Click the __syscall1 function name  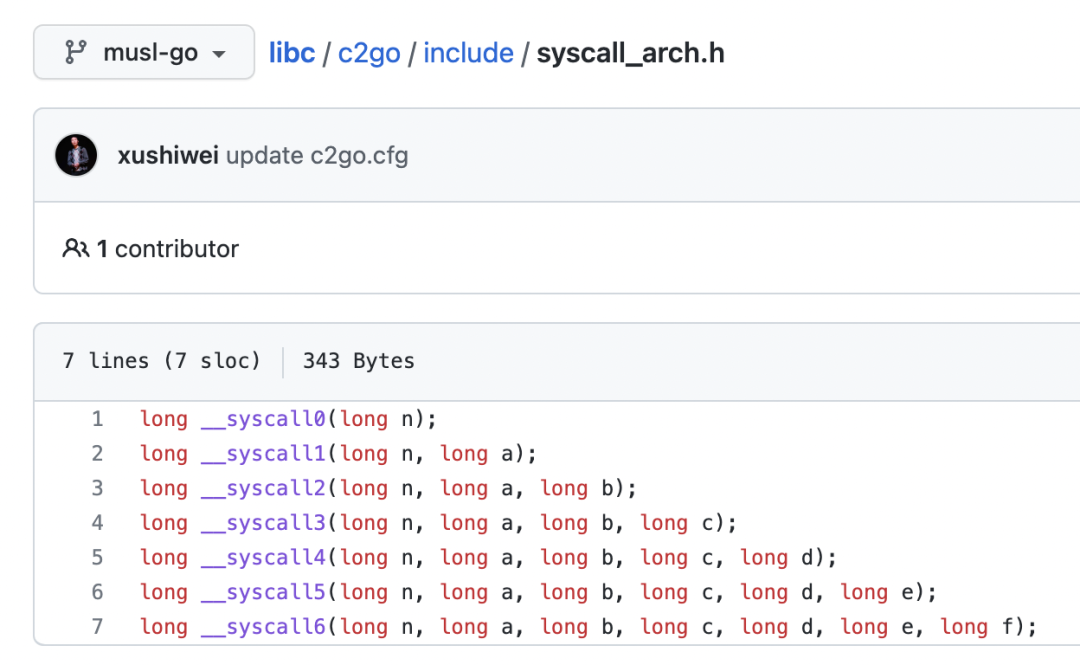click(x=263, y=453)
